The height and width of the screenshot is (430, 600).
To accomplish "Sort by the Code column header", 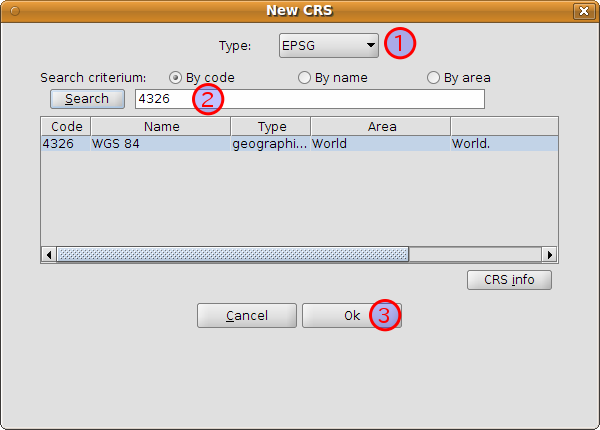I will click(66, 127).
